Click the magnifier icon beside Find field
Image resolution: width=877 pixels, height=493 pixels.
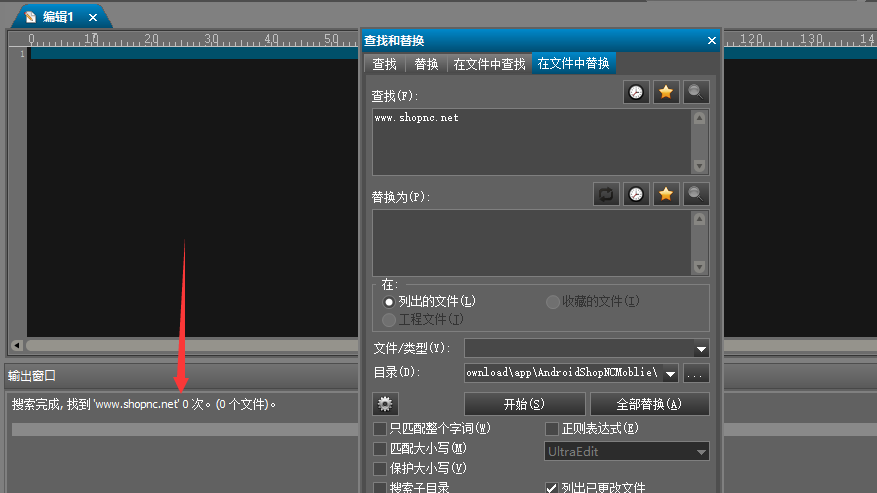click(x=696, y=92)
